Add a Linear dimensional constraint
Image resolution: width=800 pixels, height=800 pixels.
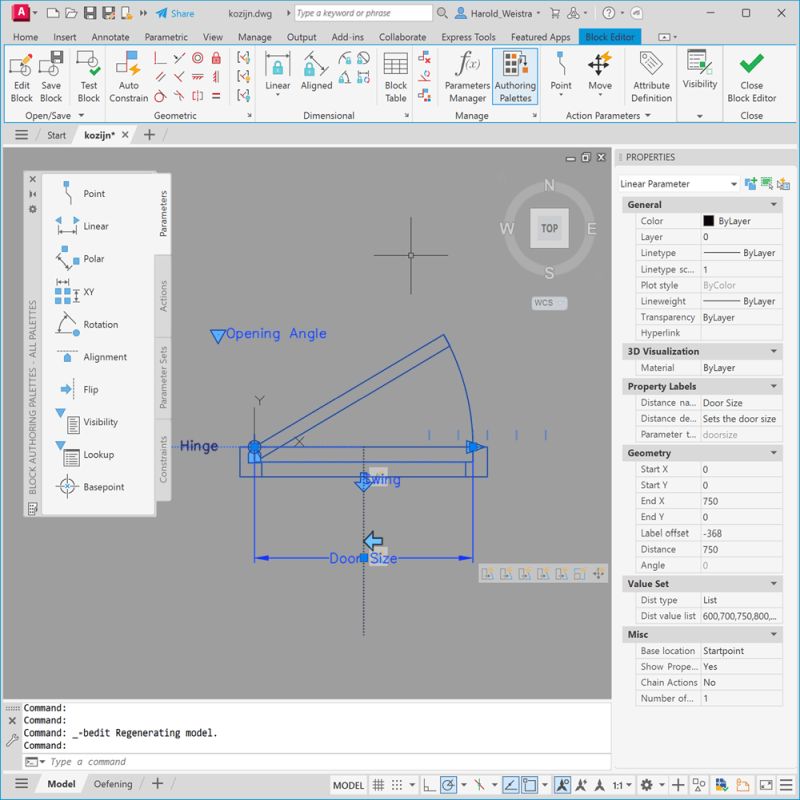click(278, 72)
